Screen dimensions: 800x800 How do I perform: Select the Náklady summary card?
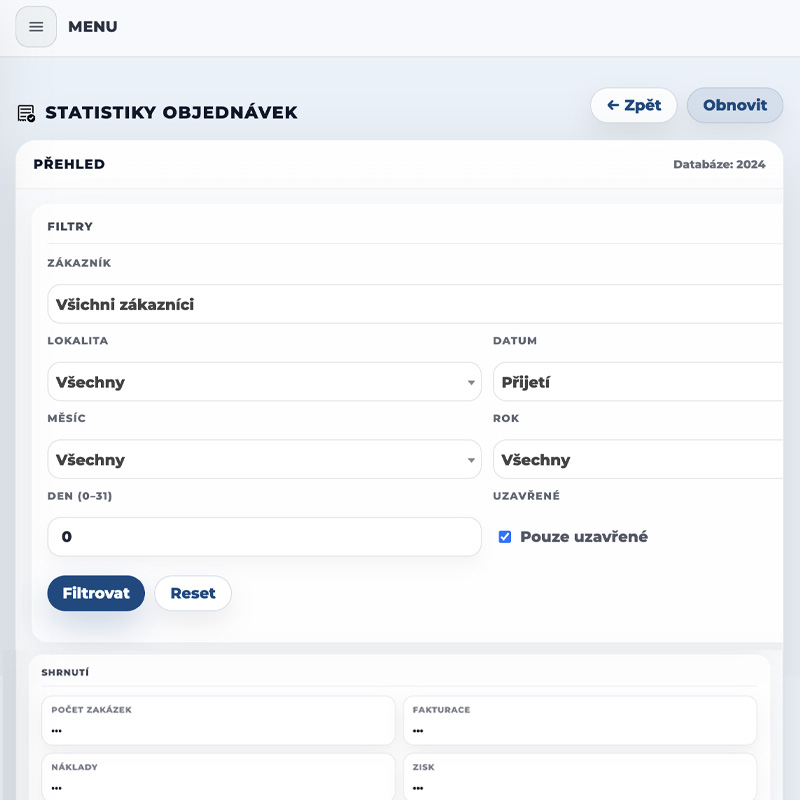pyautogui.click(x=218, y=778)
